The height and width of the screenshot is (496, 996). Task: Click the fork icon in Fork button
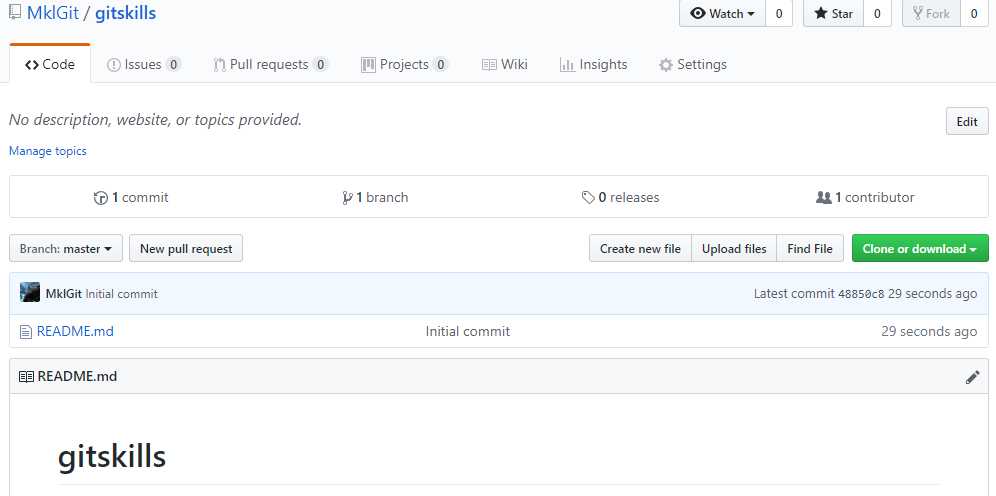[917, 13]
